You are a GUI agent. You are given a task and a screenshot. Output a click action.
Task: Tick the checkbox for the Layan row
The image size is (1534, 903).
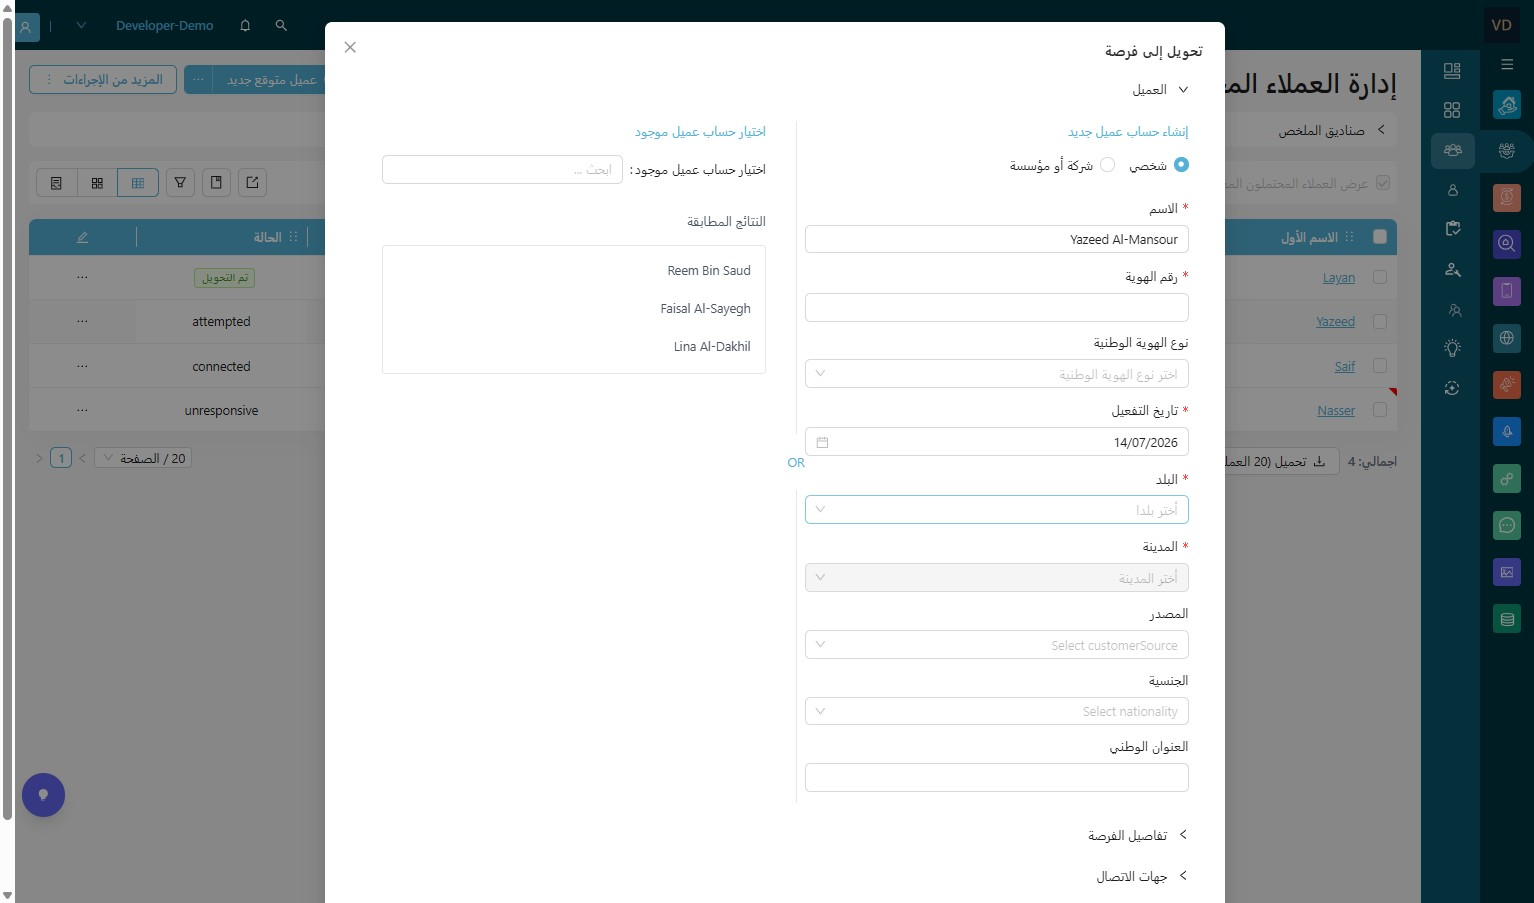[x=1380, y=277]
